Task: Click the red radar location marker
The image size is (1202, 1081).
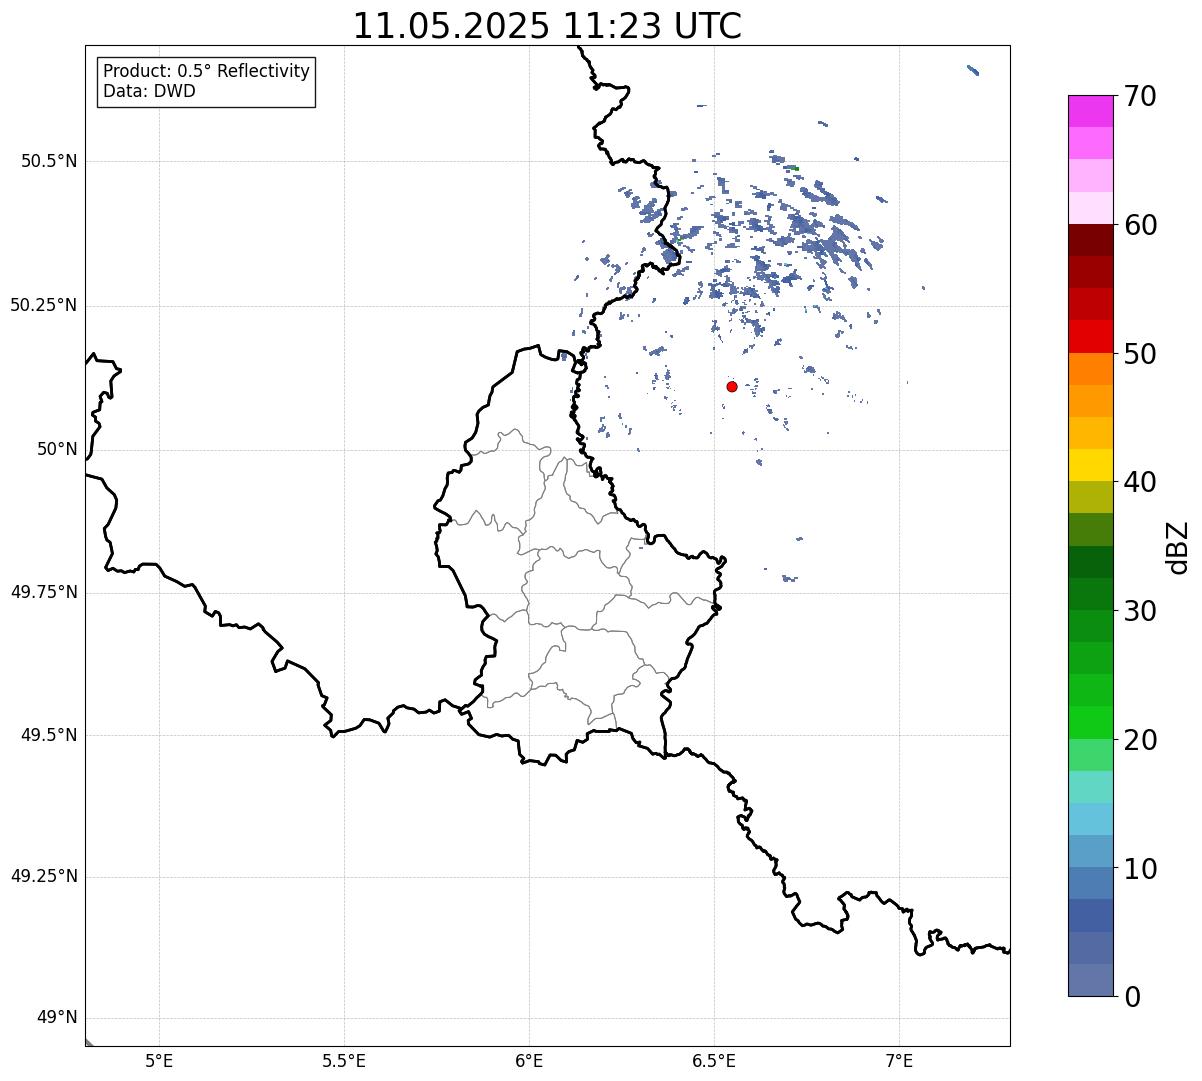Action: (x=732, y=386)
